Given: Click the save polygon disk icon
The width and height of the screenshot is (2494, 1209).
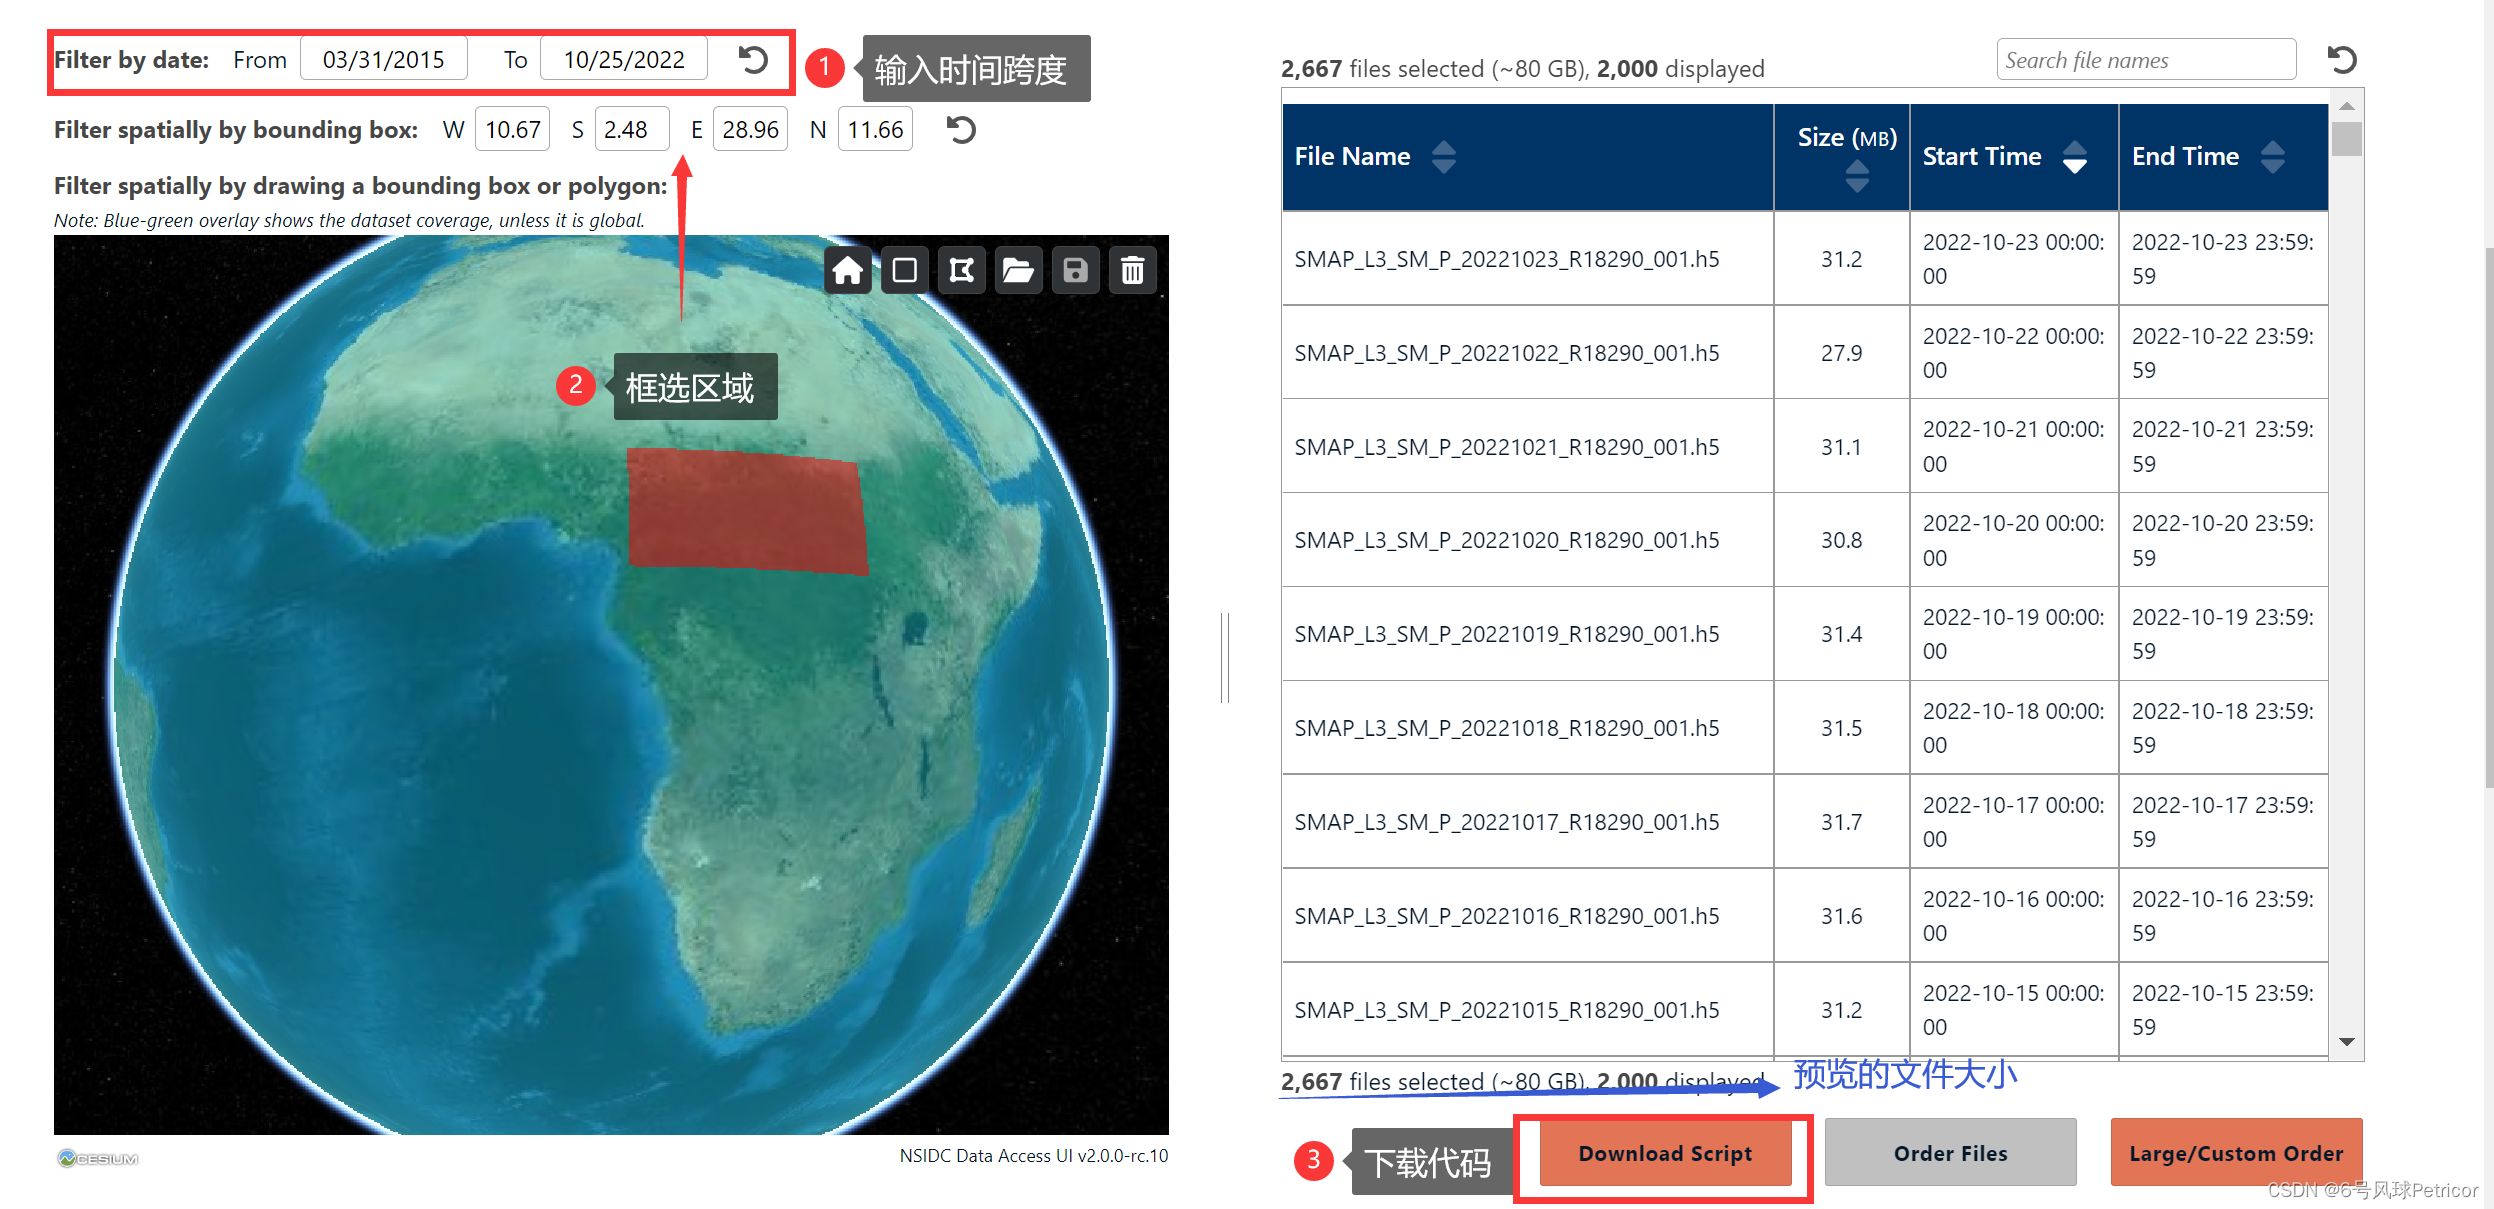Looking at the screenshot, I should (x=1075, y=270).
